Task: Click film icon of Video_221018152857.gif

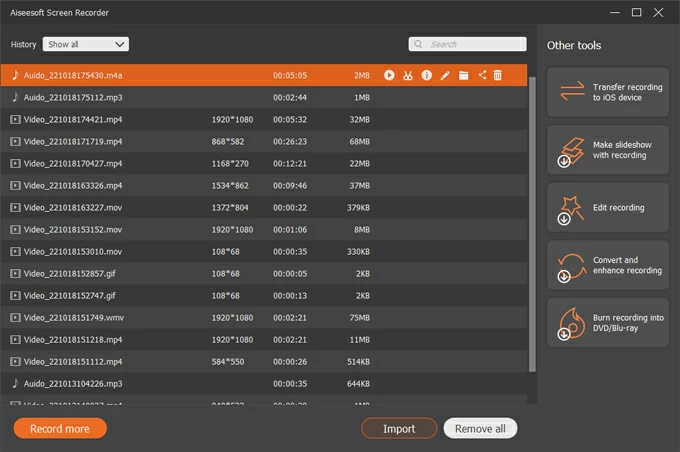Action: (x=16, y=274)
